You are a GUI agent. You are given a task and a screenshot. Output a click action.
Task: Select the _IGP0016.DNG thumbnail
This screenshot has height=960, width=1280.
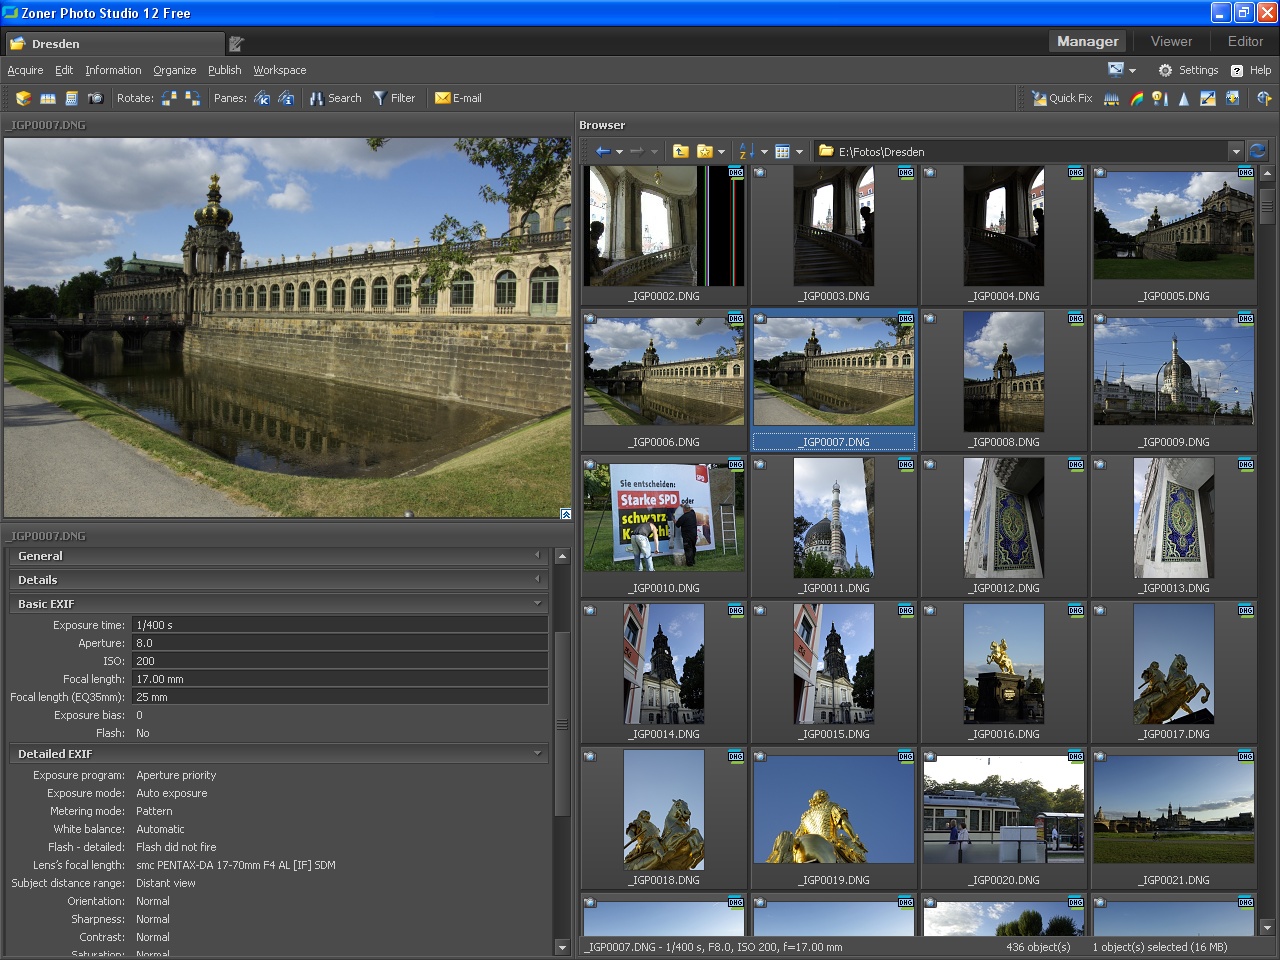(1003, 664)
